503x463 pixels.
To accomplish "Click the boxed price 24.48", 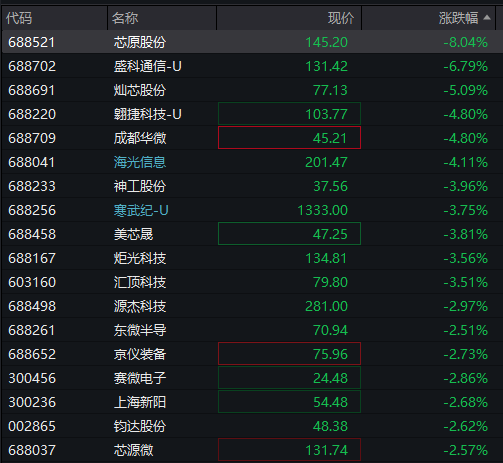I will click(289, 378).
